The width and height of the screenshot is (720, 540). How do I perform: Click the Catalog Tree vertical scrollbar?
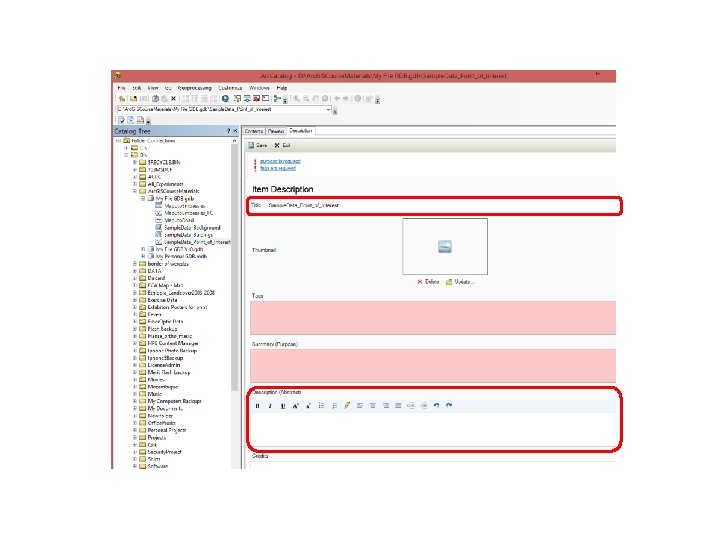[x=234, y=266]
